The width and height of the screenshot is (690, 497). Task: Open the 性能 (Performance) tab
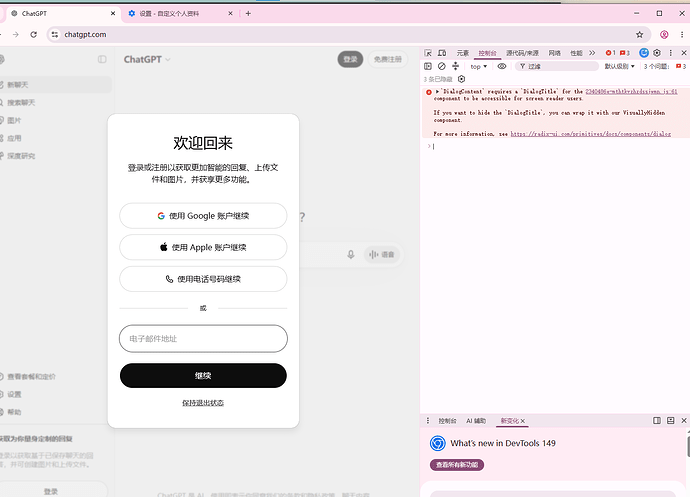tap(576, 53)
